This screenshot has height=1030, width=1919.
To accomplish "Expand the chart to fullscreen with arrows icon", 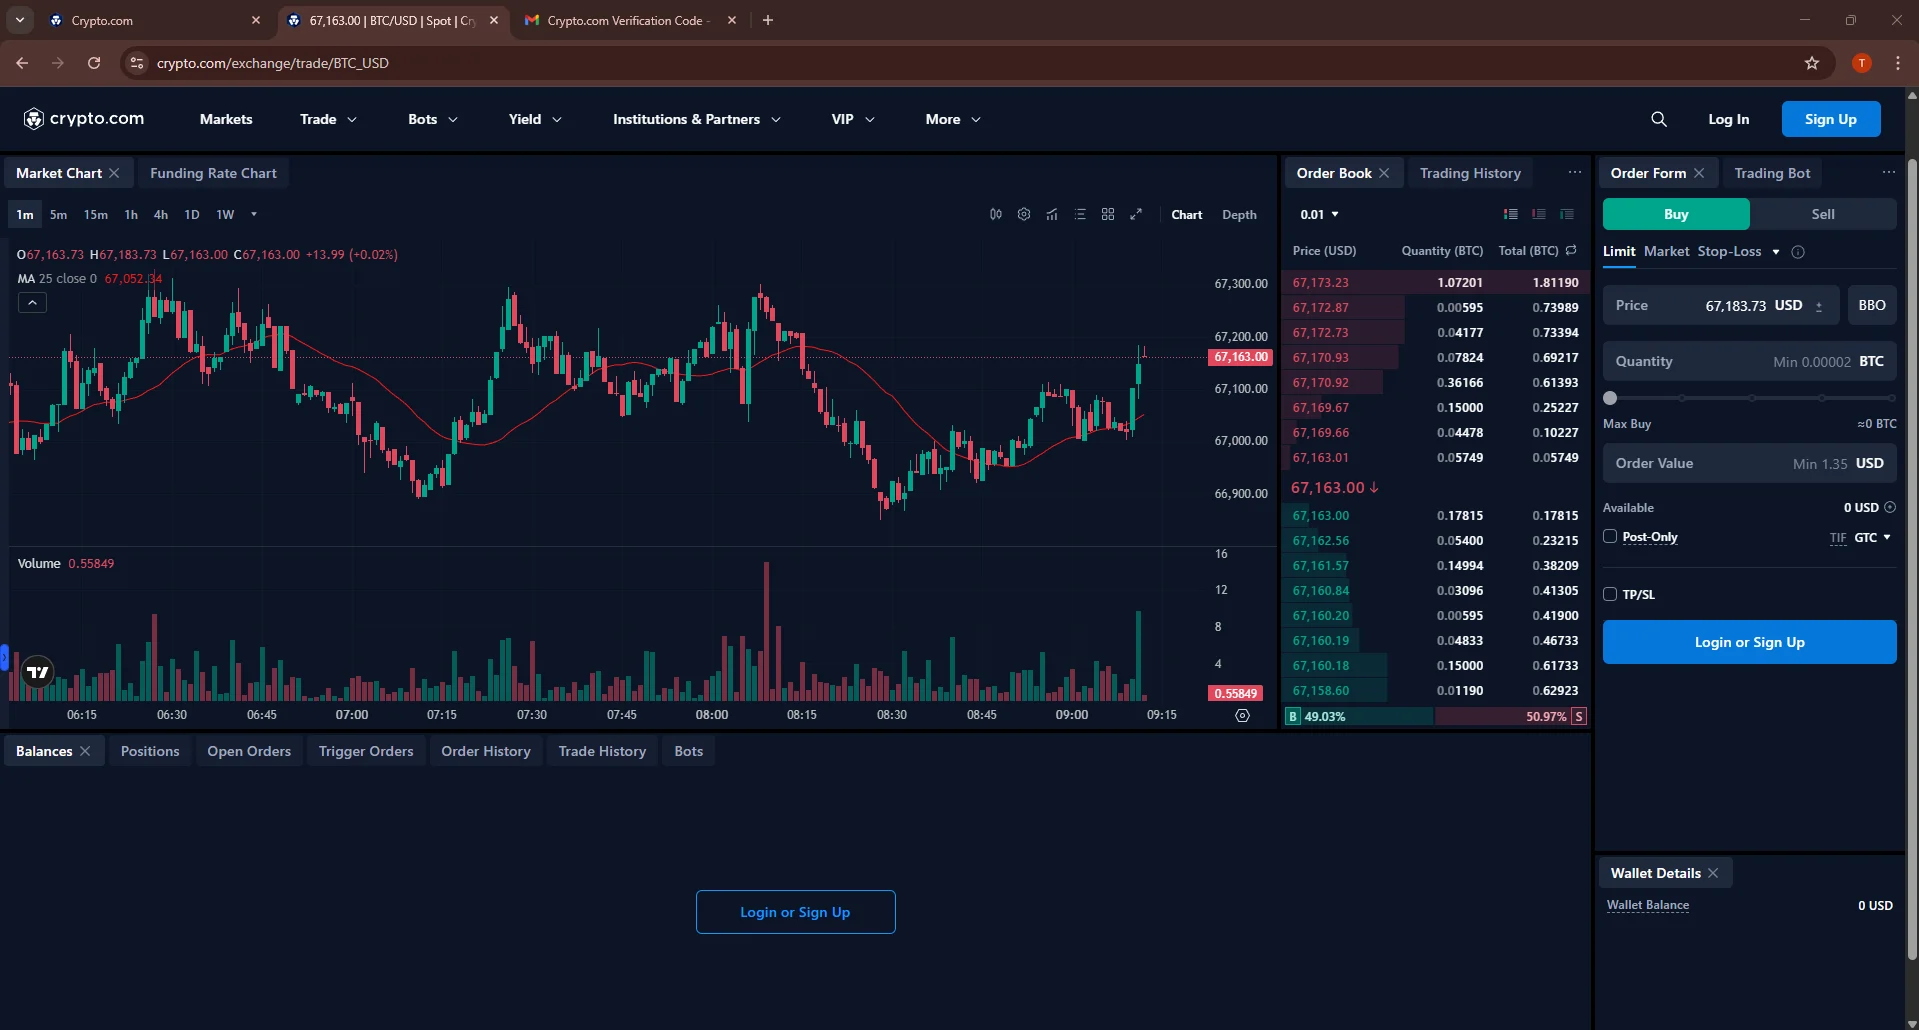I will pyautogui.click(x=1137, y=214).
